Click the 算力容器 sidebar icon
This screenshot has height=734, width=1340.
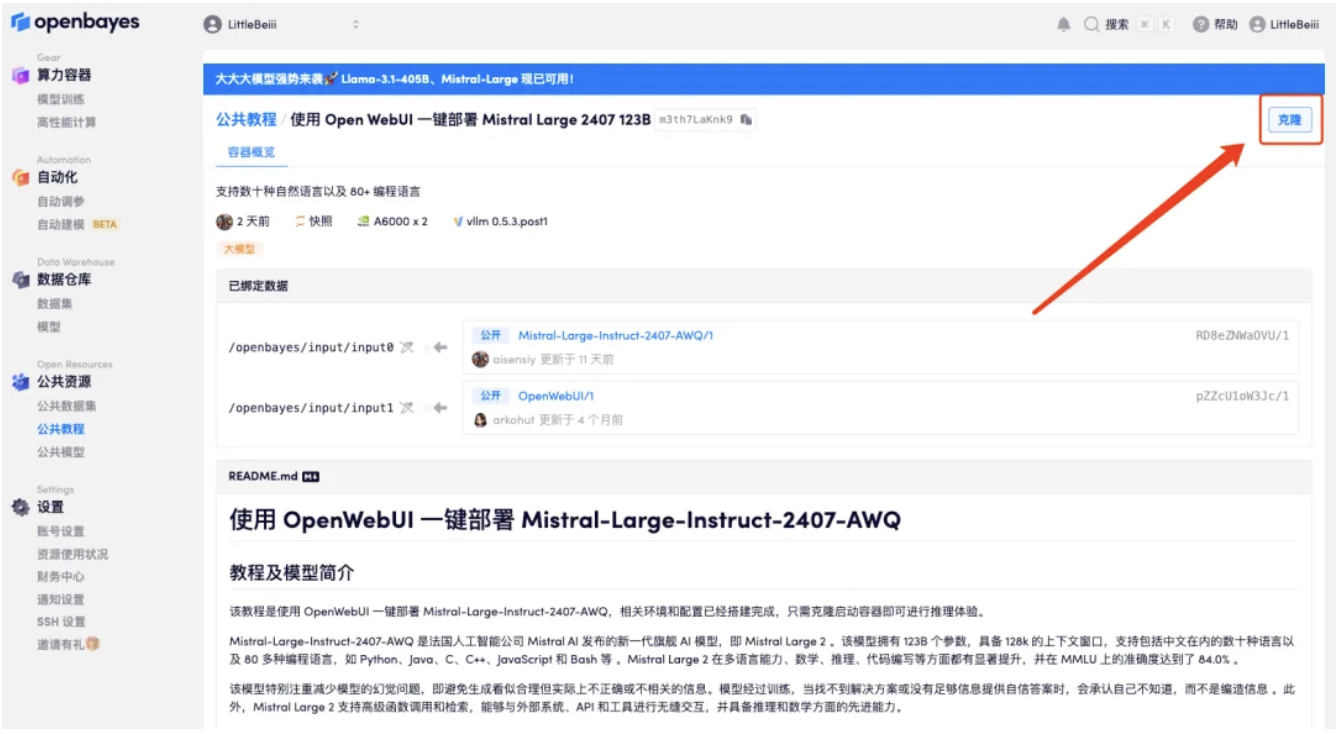coord(20,75)
